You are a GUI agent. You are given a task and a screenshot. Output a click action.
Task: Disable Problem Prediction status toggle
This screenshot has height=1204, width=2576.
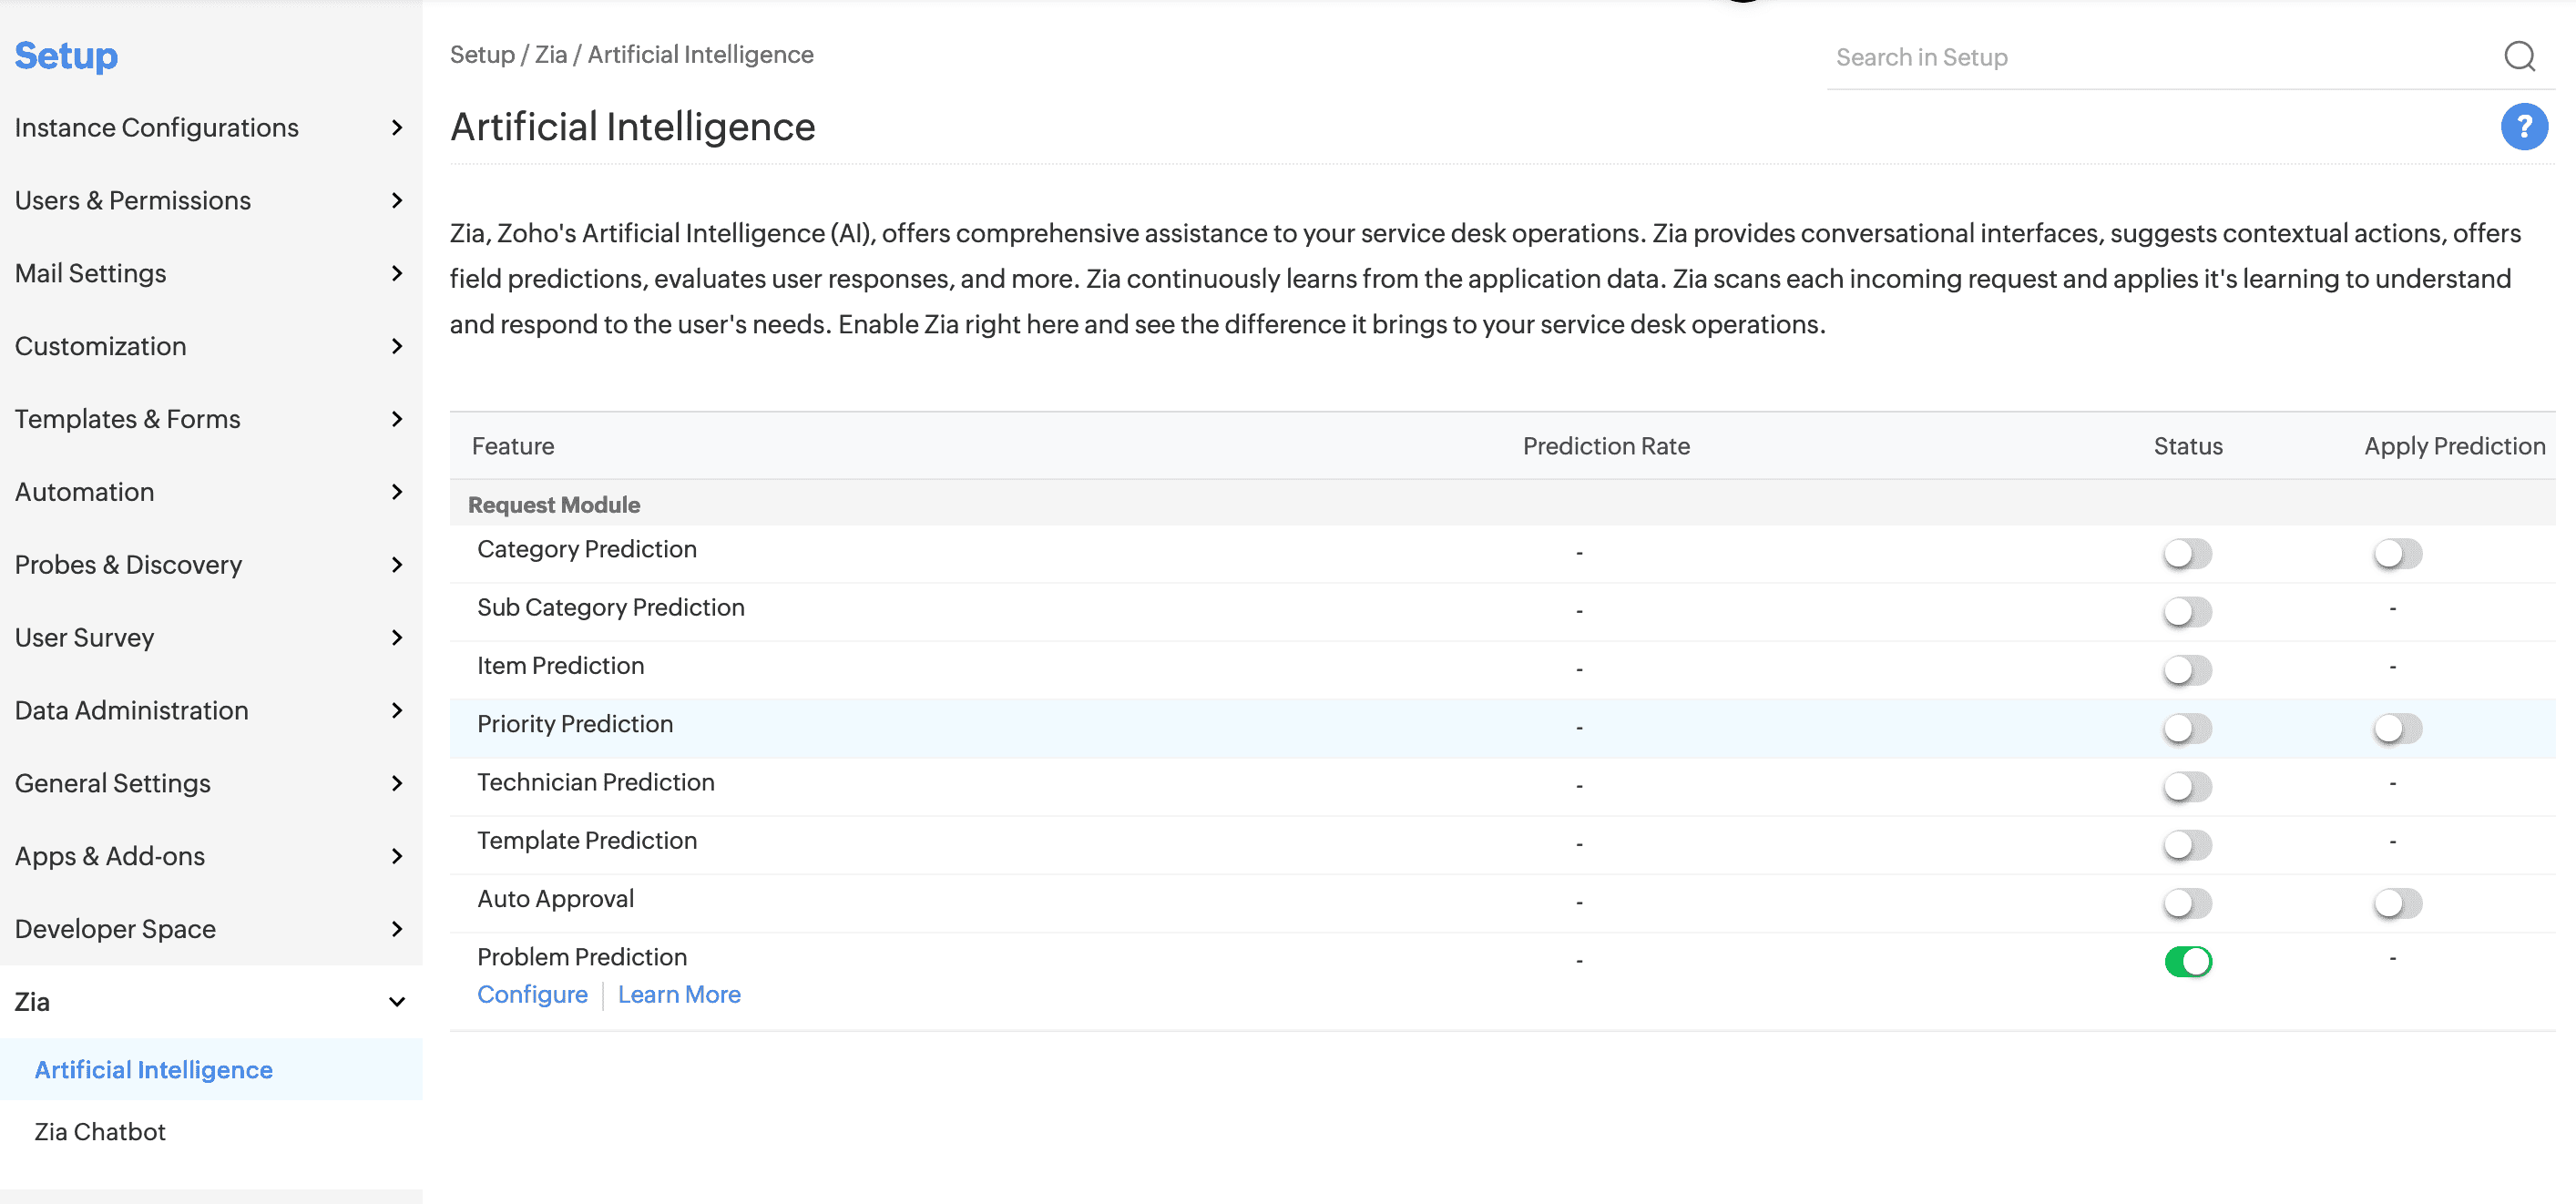pos(2187,961)
